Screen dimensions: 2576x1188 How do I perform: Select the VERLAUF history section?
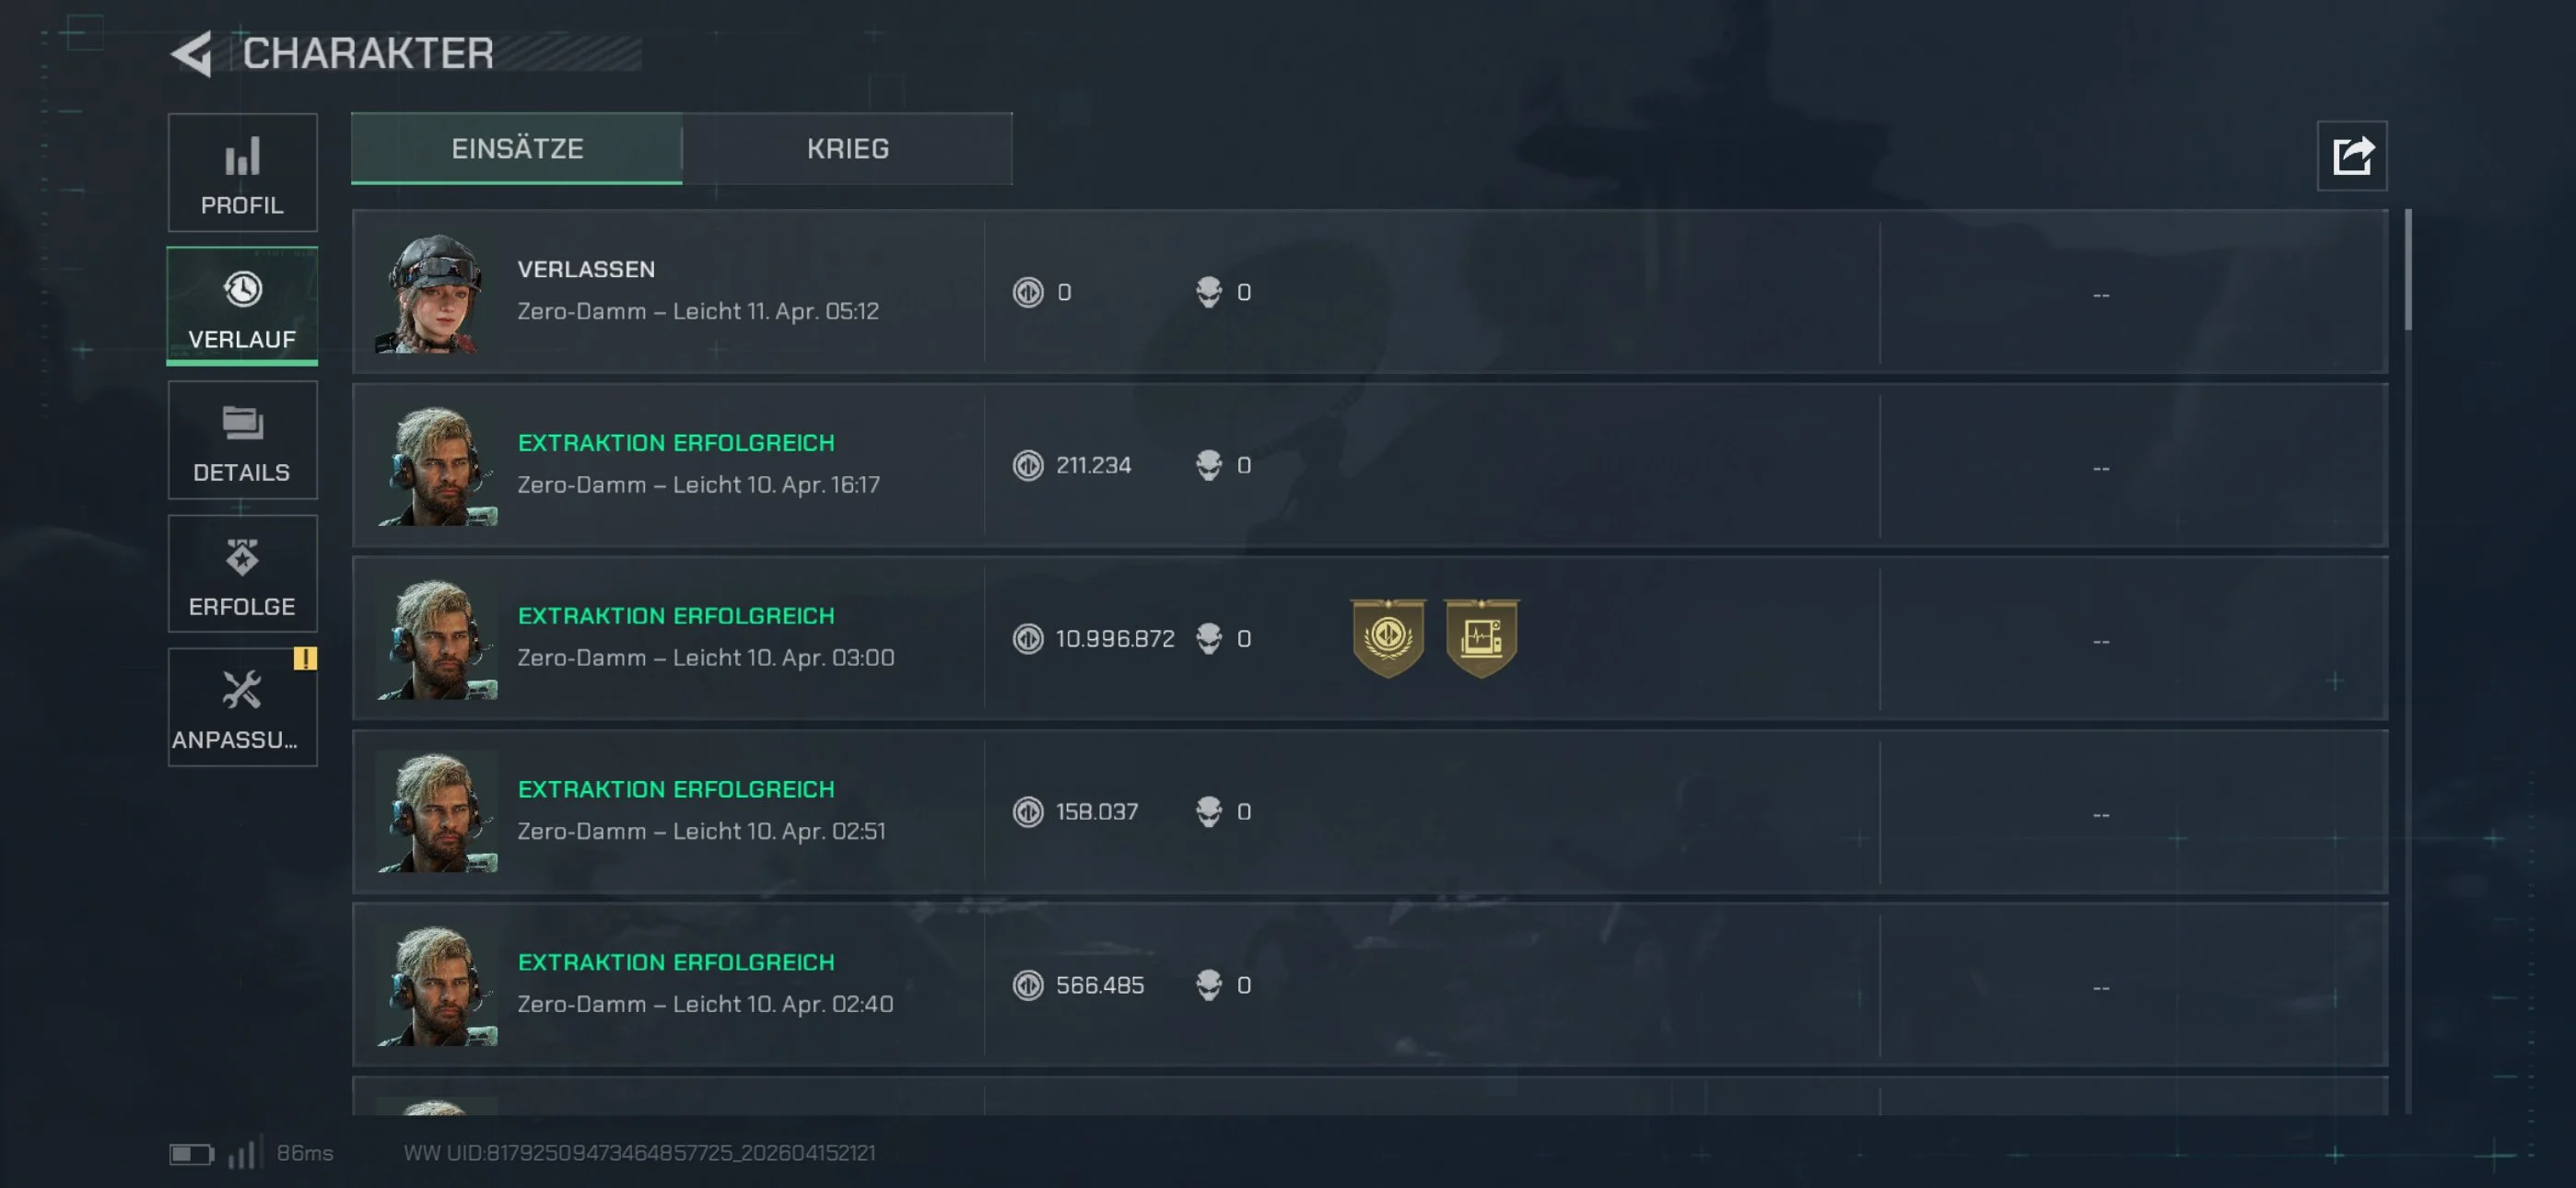click(242, 306)
